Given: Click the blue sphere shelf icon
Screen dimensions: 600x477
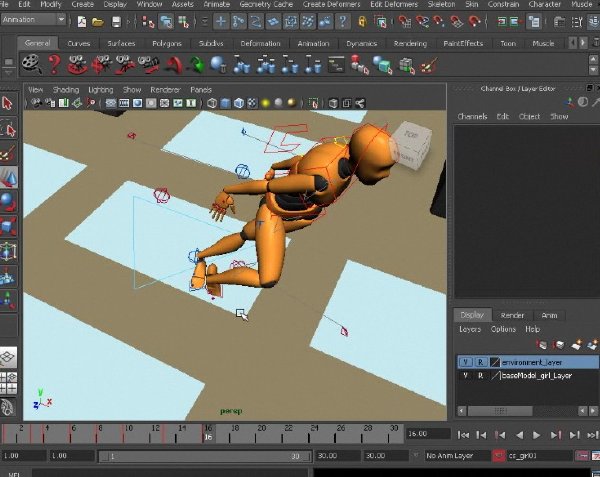Looking at the screenshot, I should click(218, 64).
